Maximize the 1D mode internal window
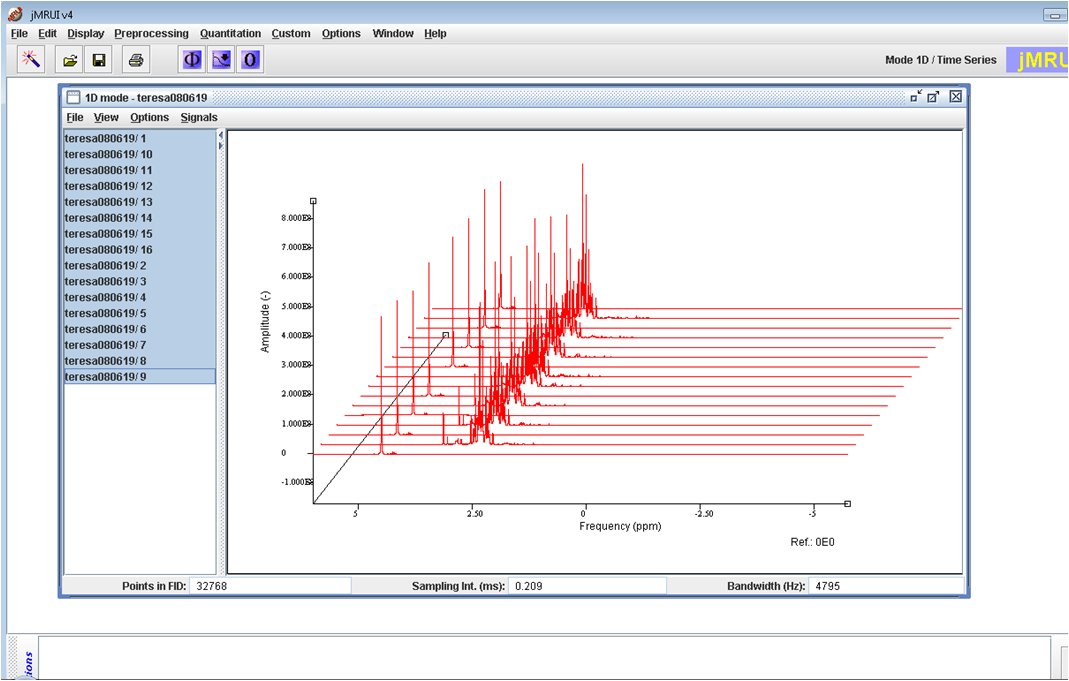This screenshot has height=681, width=1069. point(933,96)
